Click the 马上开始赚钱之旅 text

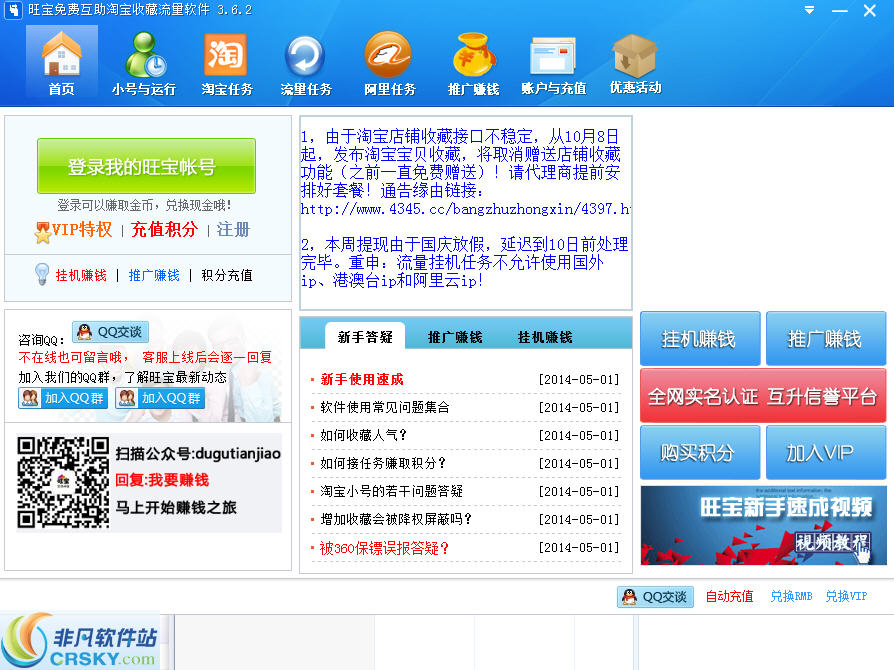pyautogui.click(x=176, y=507)
